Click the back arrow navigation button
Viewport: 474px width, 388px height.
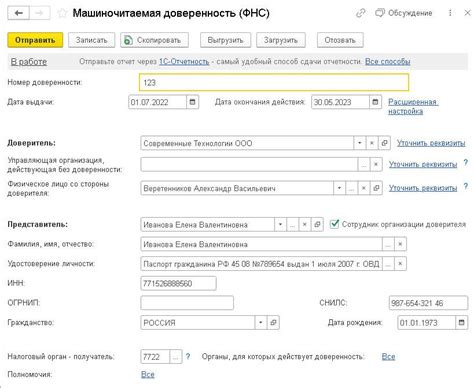(19, 13)
